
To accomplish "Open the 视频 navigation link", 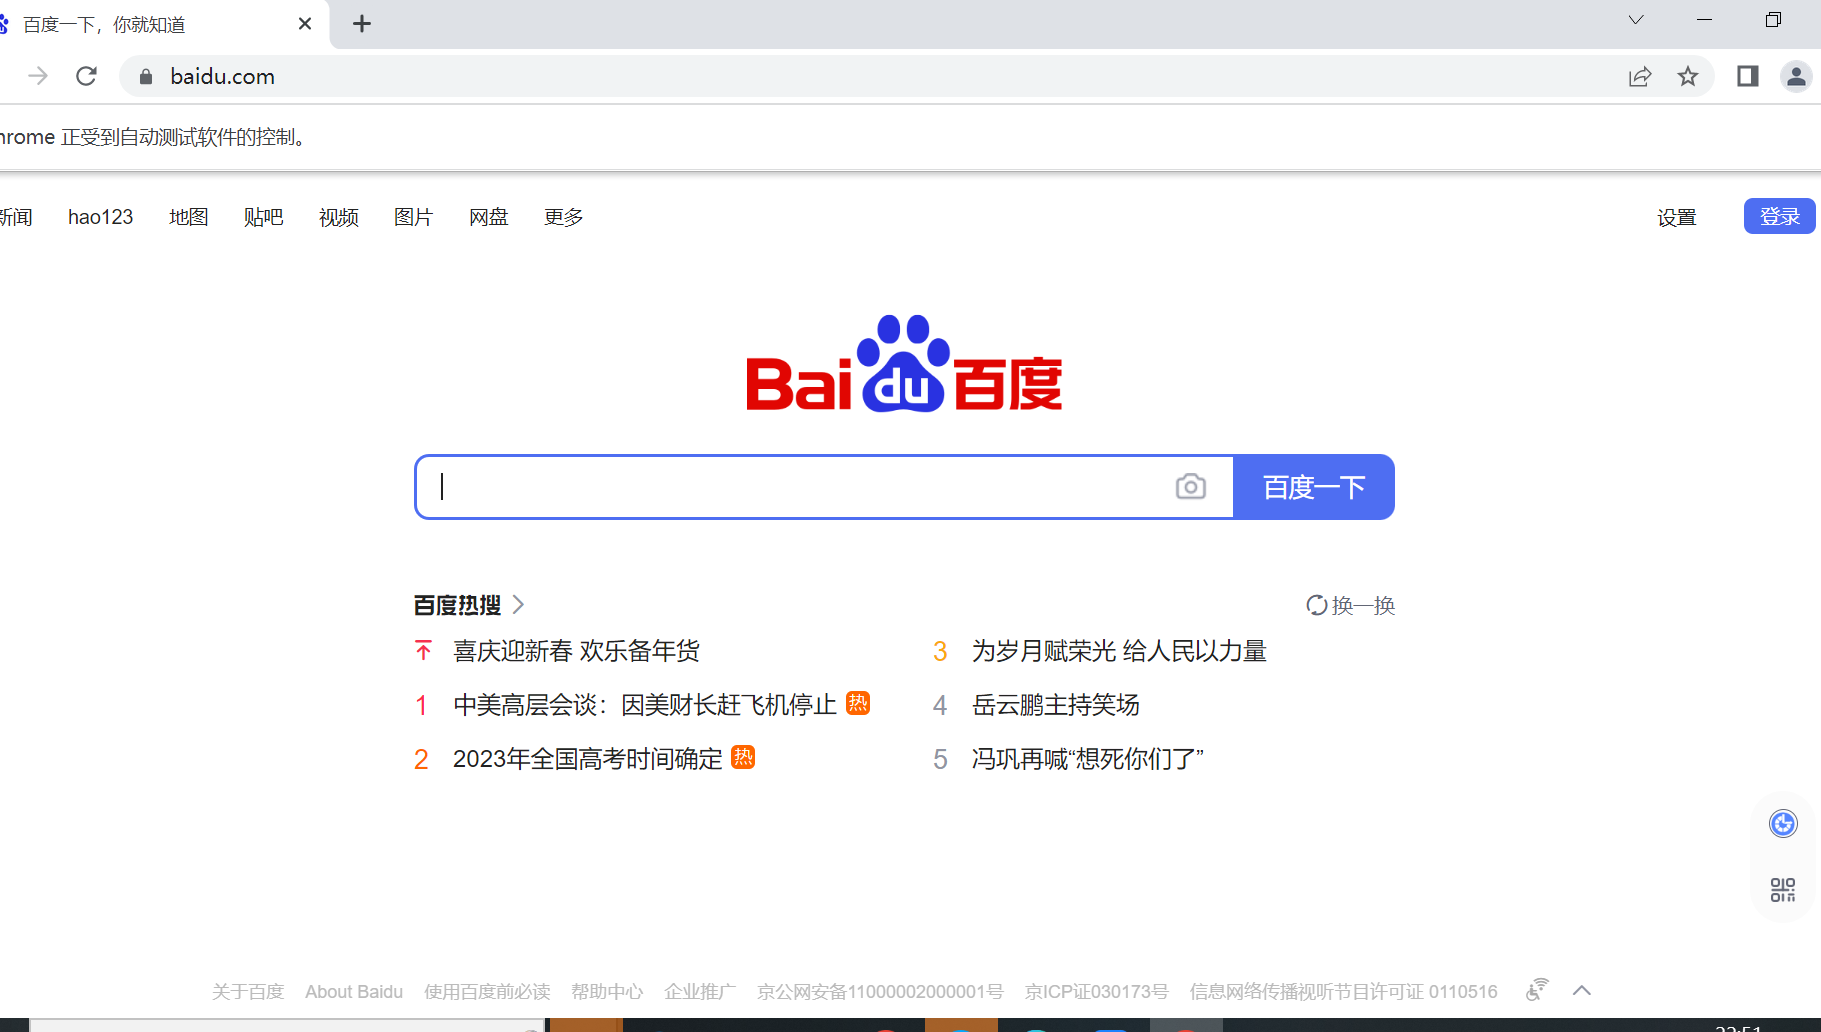I will pyautogui.click(x=338, y=217).
